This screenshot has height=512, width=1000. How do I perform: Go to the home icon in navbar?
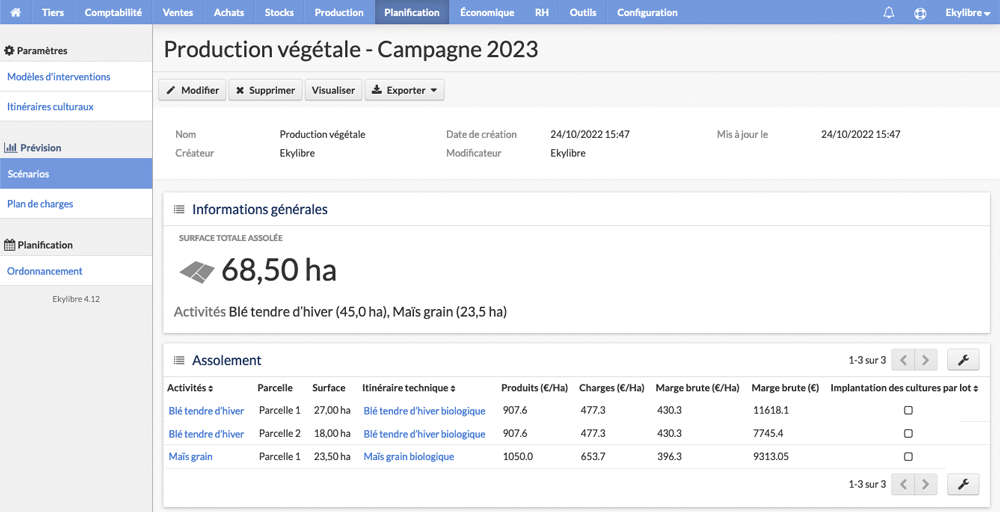(16, 12)
